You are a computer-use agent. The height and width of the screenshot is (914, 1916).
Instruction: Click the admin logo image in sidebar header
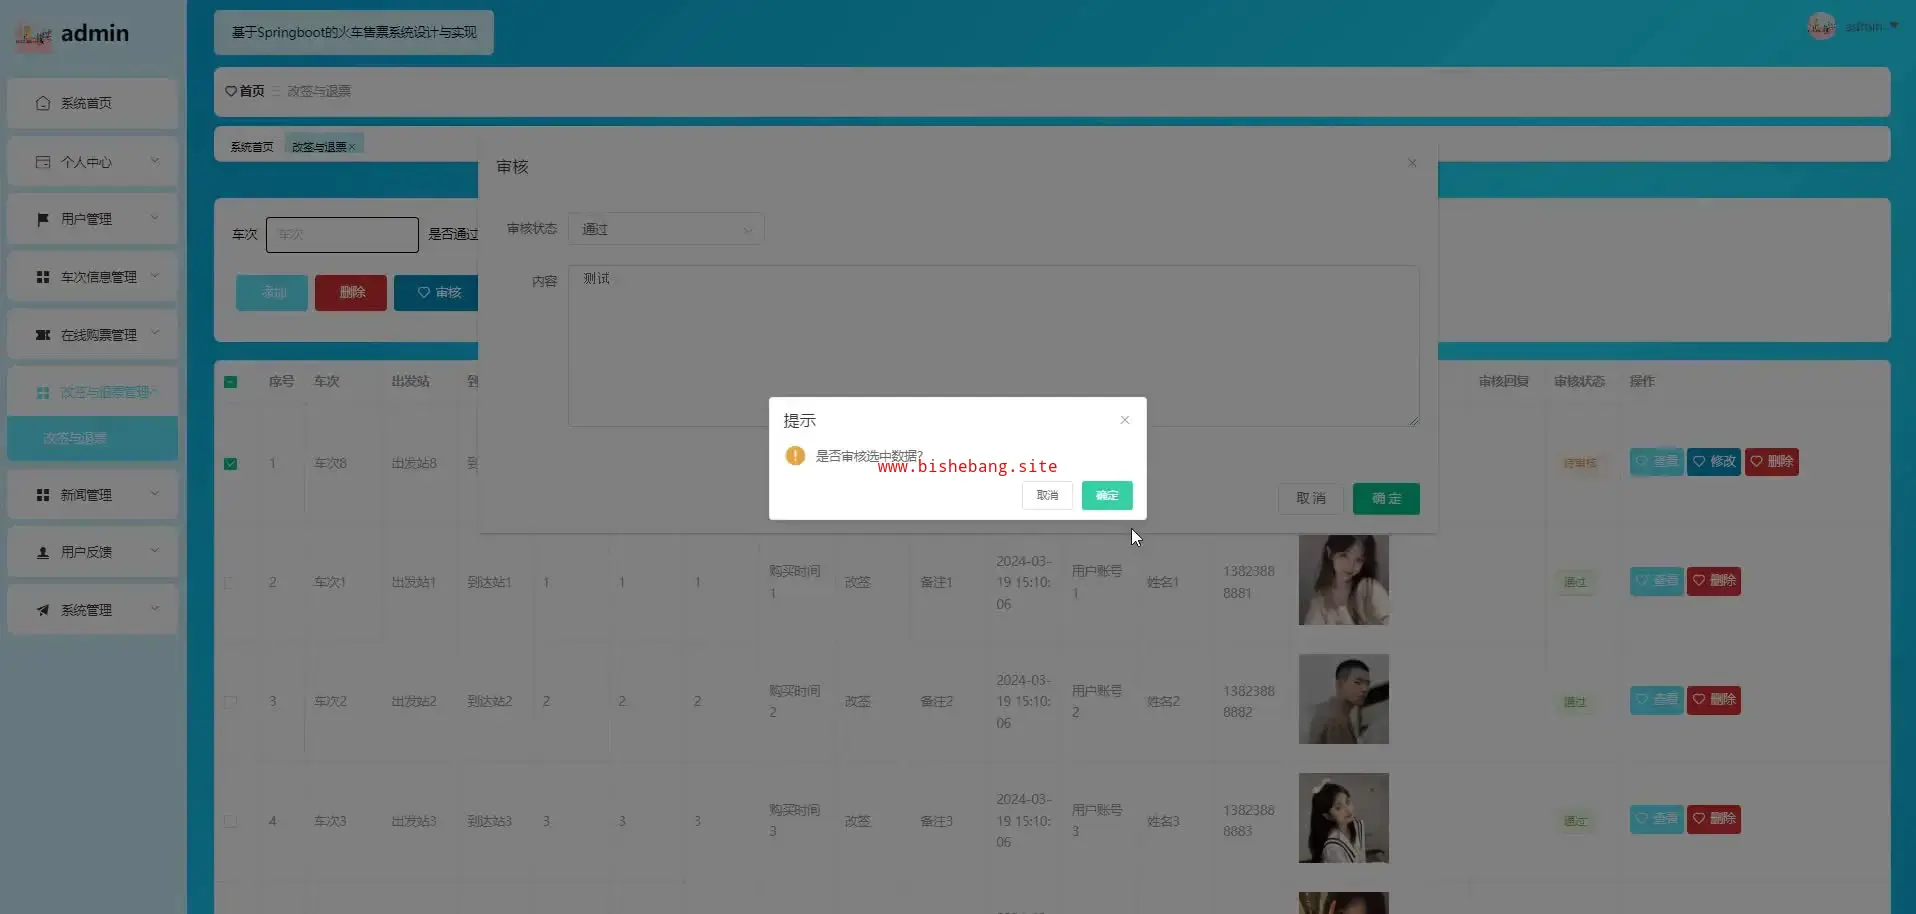point(33,36)
